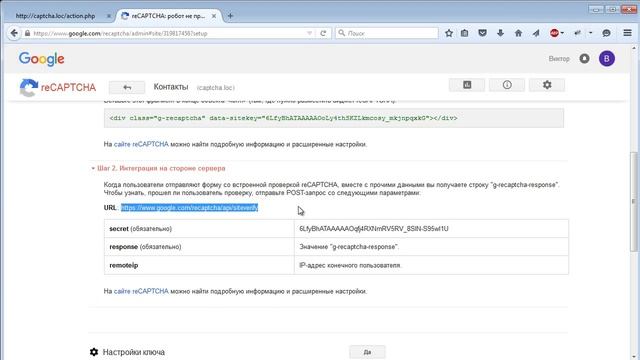Click the response (обязательно) cell
The image size is (640, 360).
tap(199, 247)
